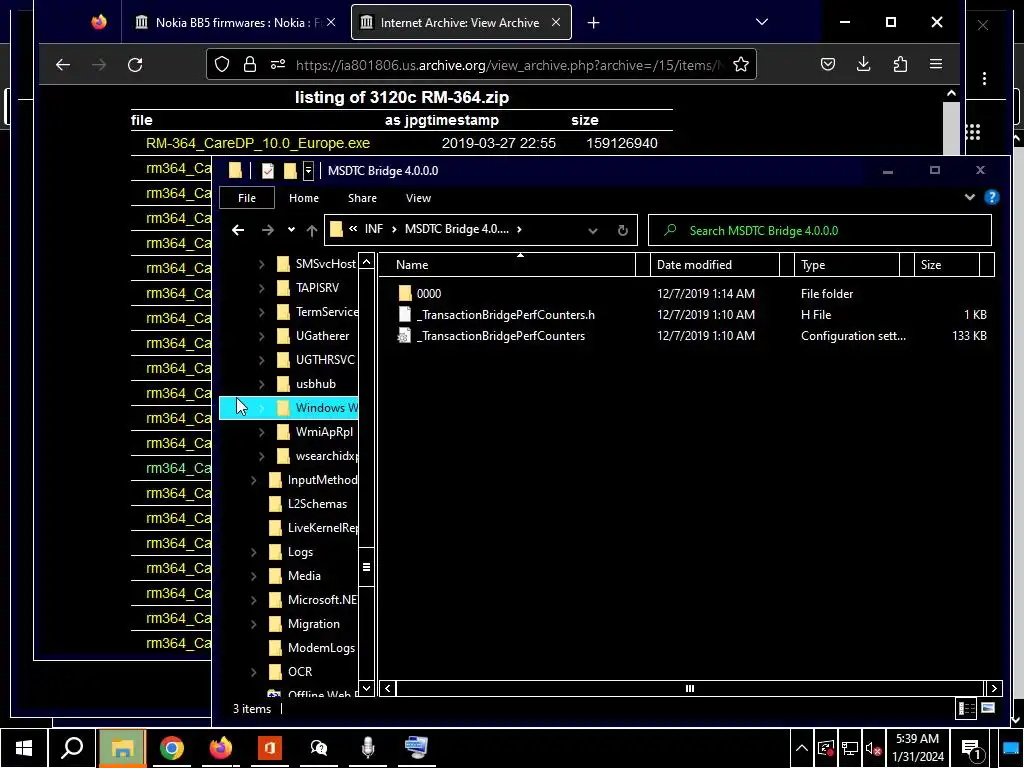
Task: Click muted volume icon in tray
Action: (873, 748)
